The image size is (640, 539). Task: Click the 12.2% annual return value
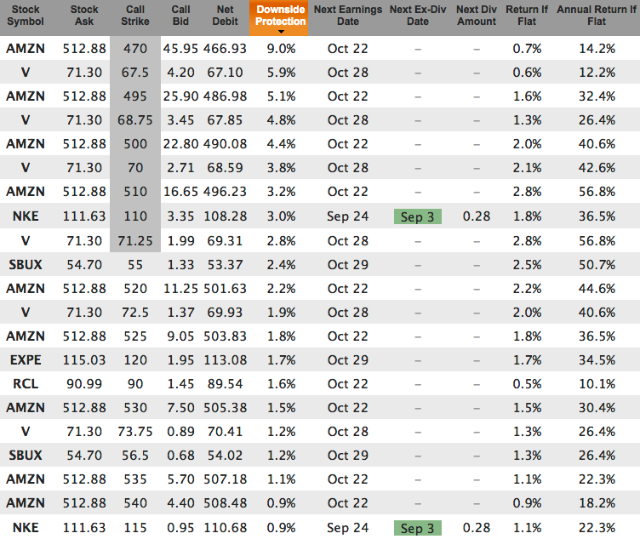click(597, 72)
